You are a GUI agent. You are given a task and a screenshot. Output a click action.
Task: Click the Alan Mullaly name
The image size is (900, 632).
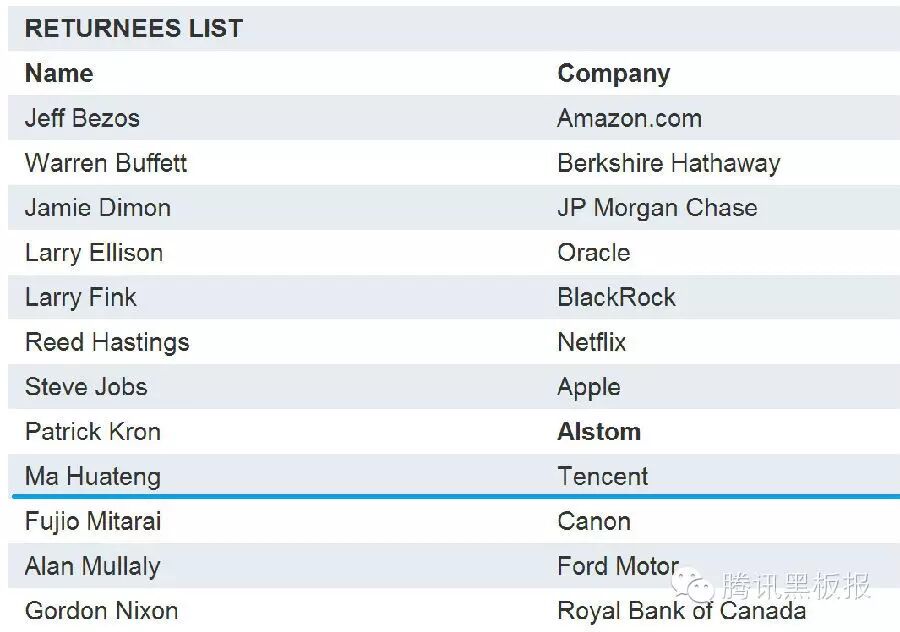point(92,566)
